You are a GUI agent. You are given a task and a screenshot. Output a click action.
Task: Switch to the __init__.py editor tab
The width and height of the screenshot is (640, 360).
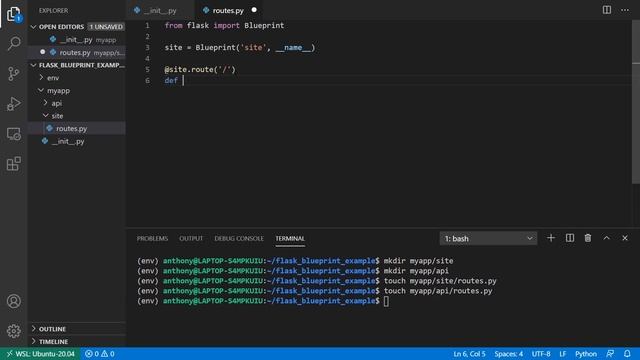coord(160,11)
